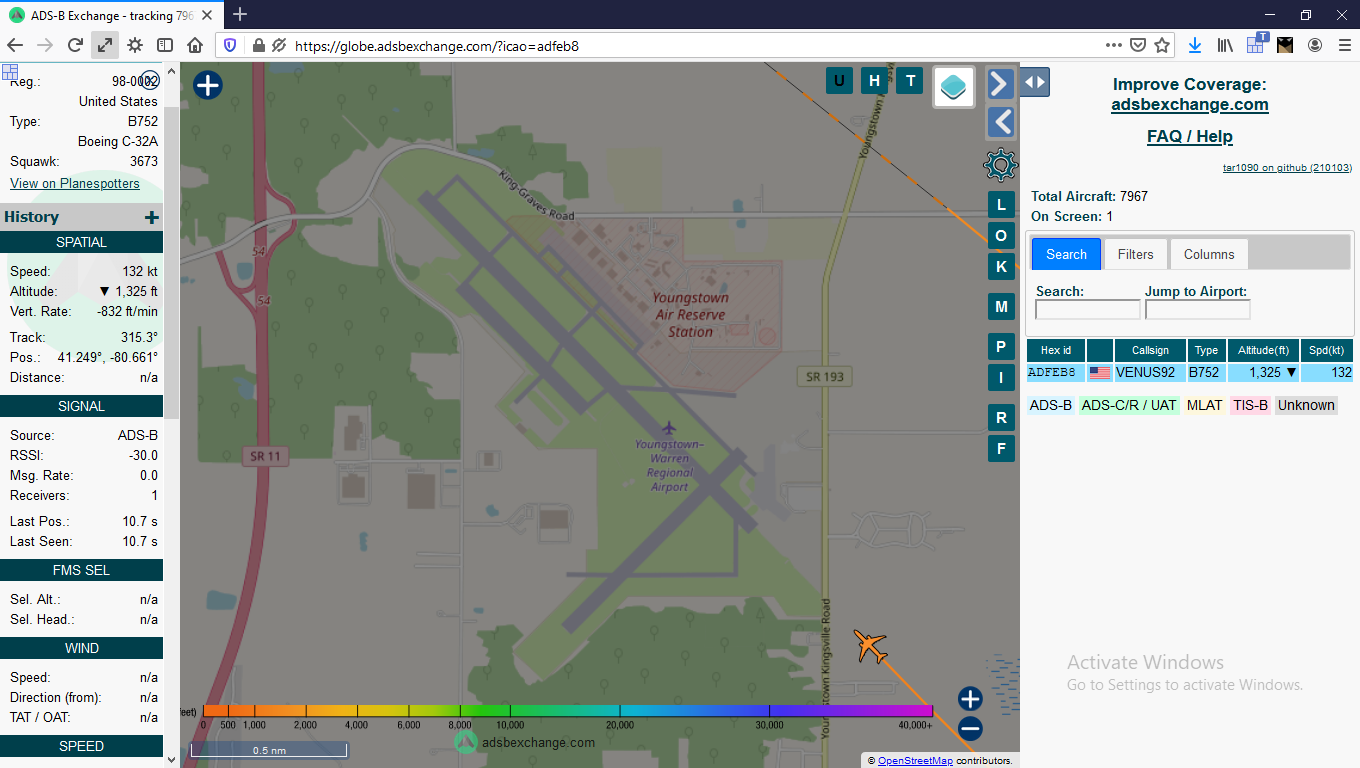Zoom out with the map minus button

coord(970,728)
